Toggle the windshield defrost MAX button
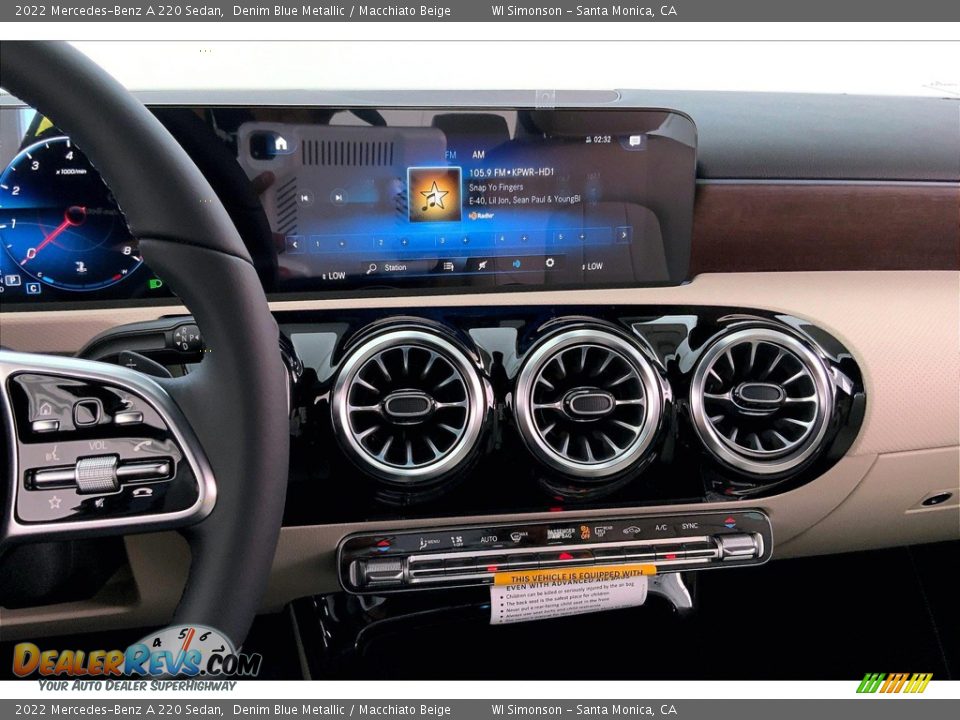This screenshot has height=720, width=960. coord(519,537)
